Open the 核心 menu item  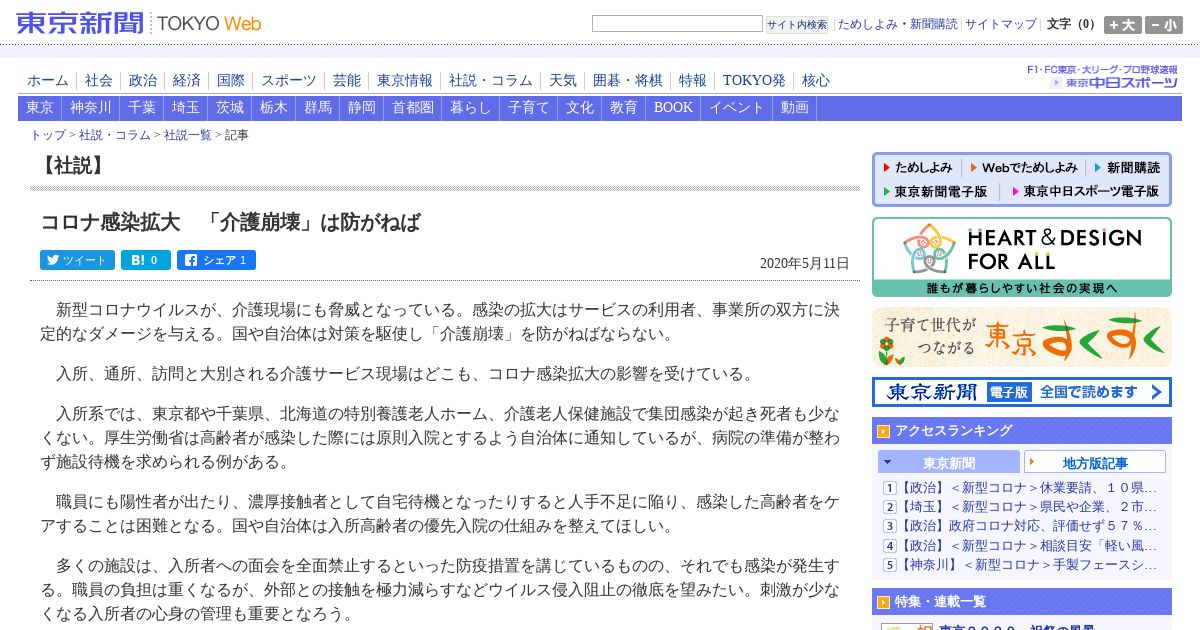point(816,80)
